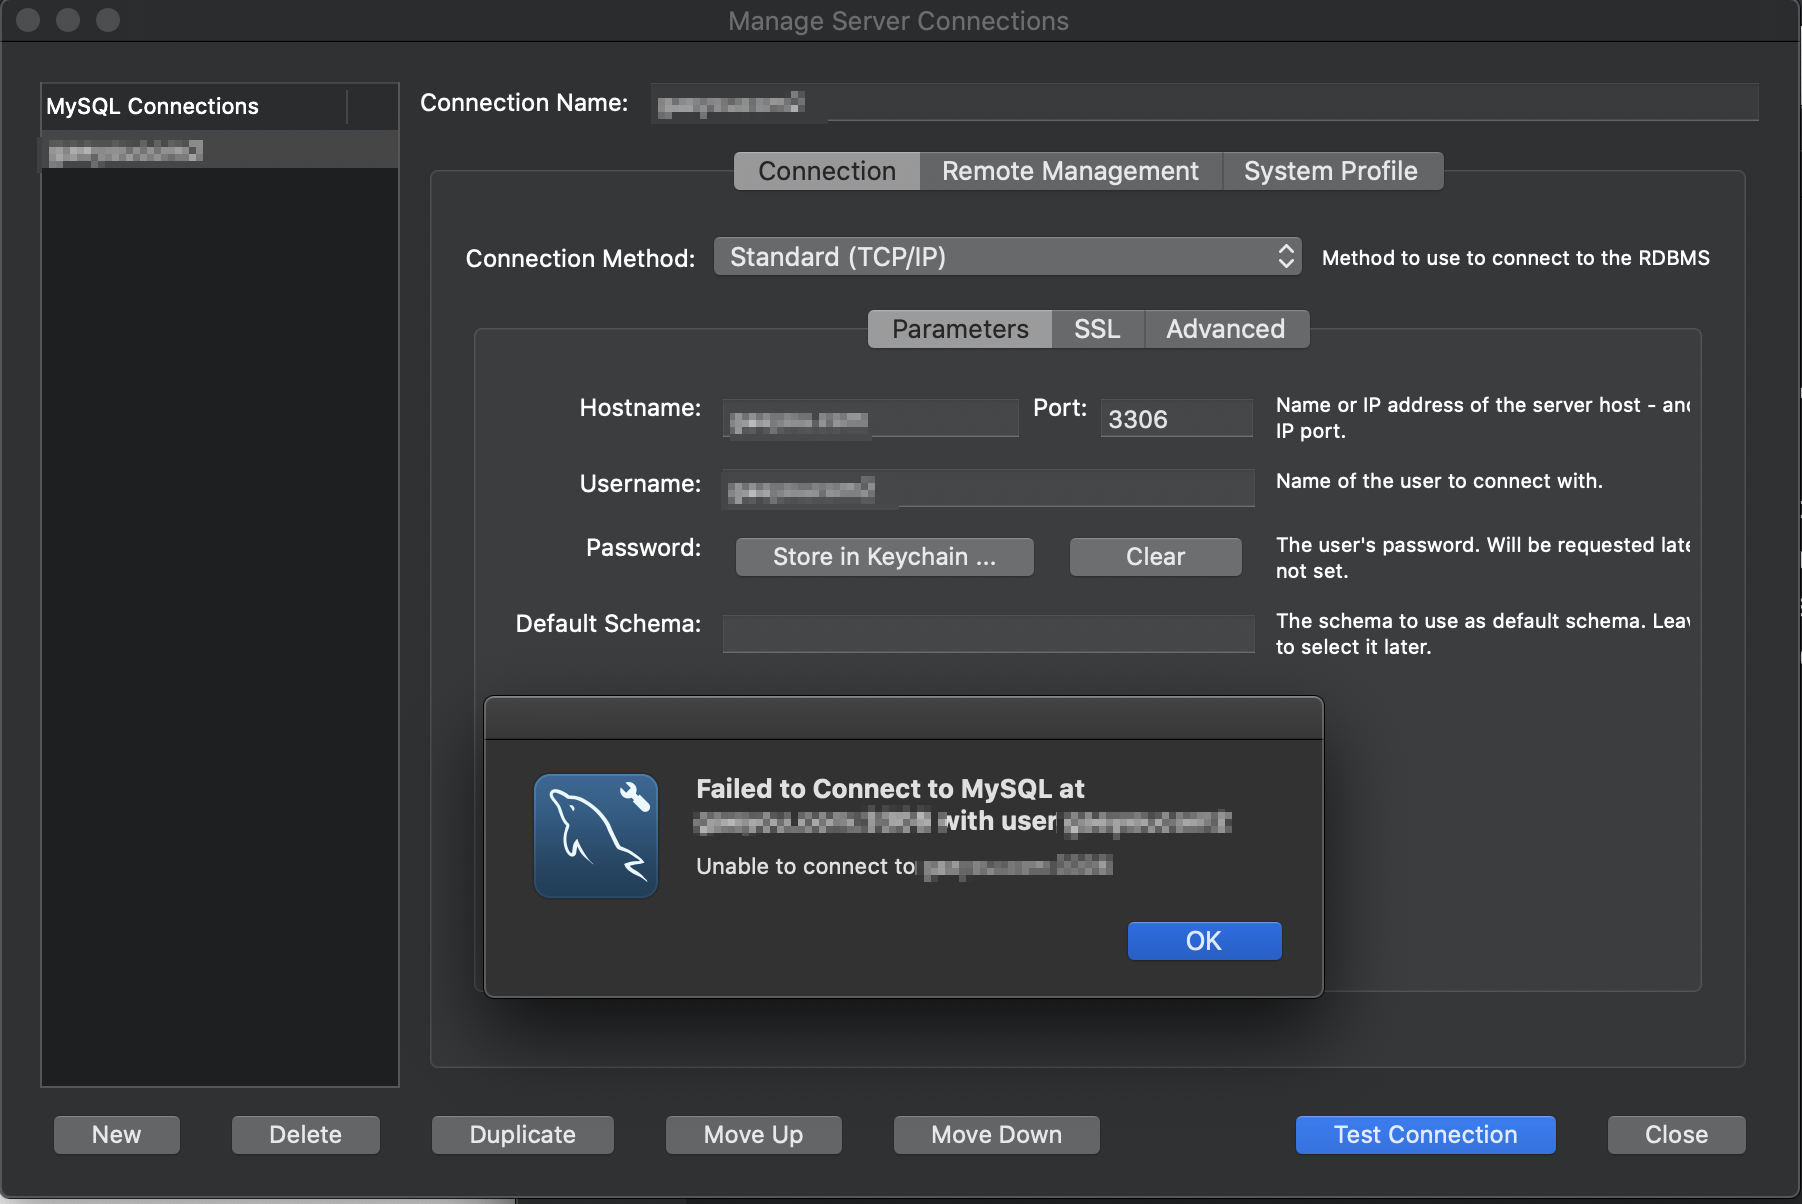Click the 'Password:' label
The image size is (1802, 1204).
click(643, 548)
